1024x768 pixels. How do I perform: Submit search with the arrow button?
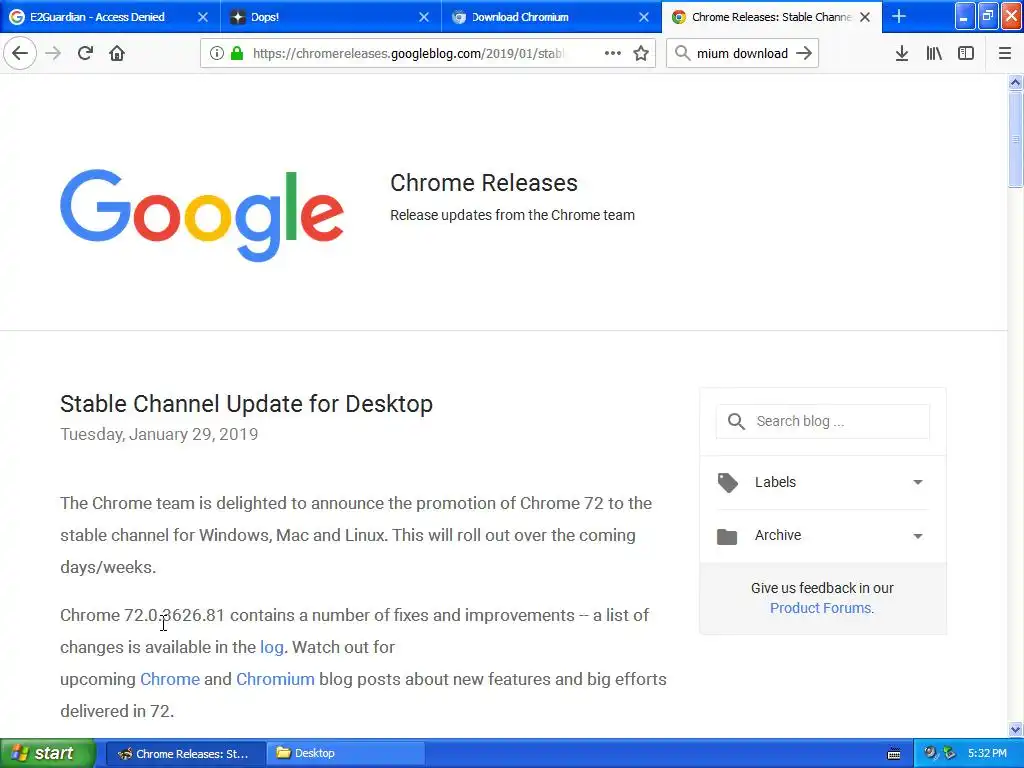tap(804, 53)
